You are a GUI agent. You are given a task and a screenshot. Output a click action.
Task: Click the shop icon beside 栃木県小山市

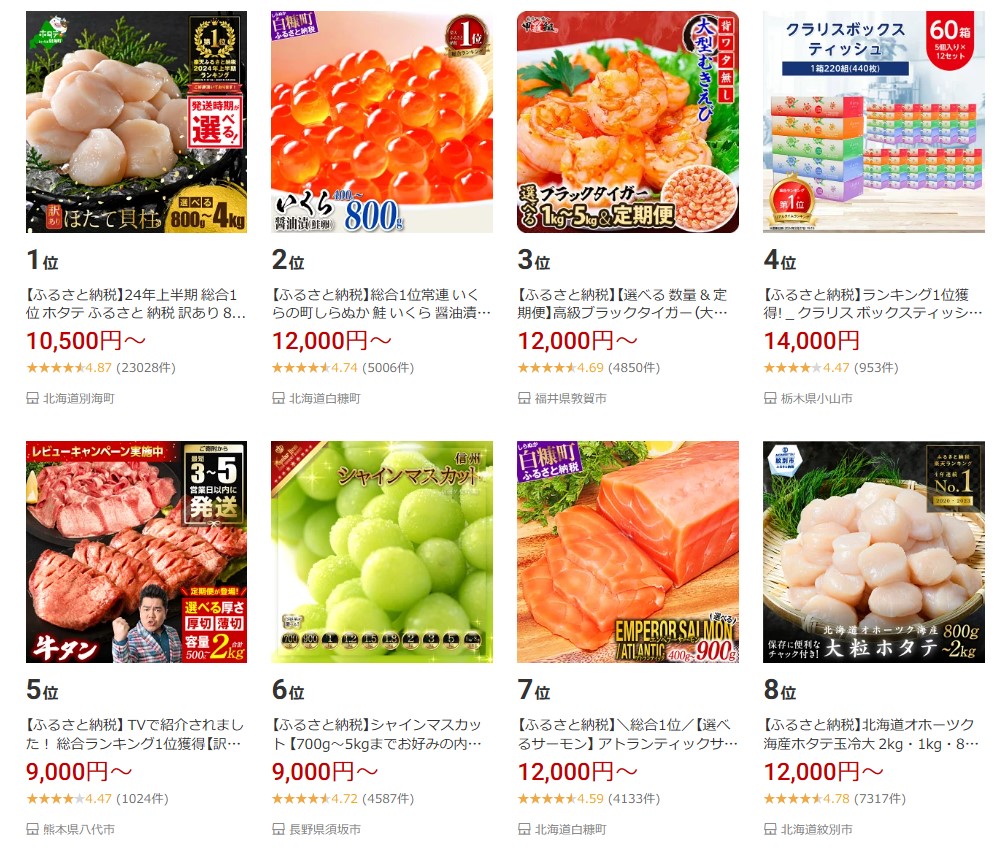(x=770, y=399)
